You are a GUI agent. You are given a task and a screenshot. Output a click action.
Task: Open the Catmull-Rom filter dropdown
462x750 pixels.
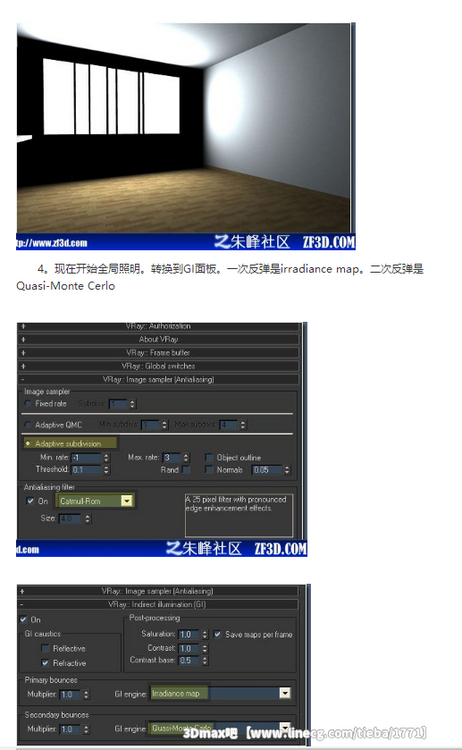(x=126, y=501)
